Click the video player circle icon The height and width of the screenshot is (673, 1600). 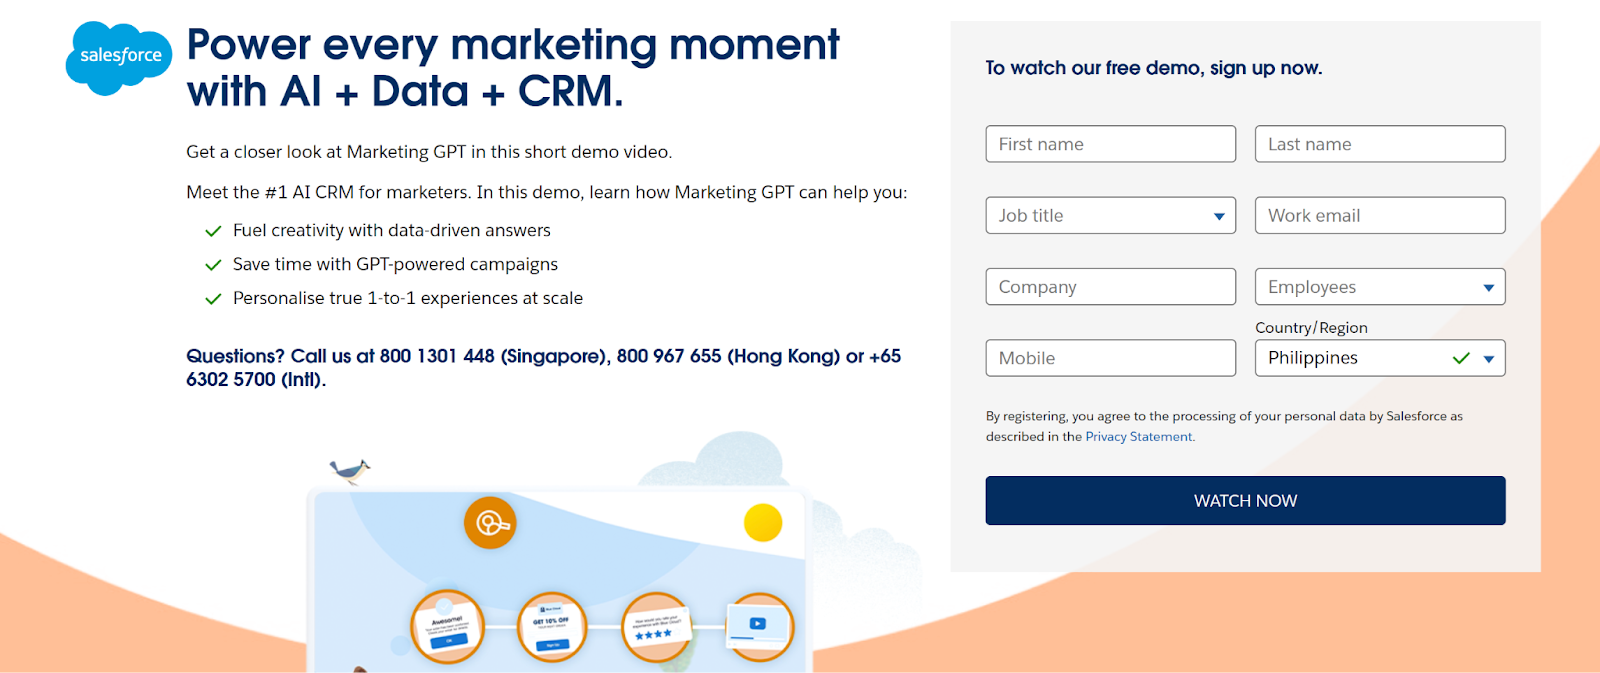tap(759, 627)
